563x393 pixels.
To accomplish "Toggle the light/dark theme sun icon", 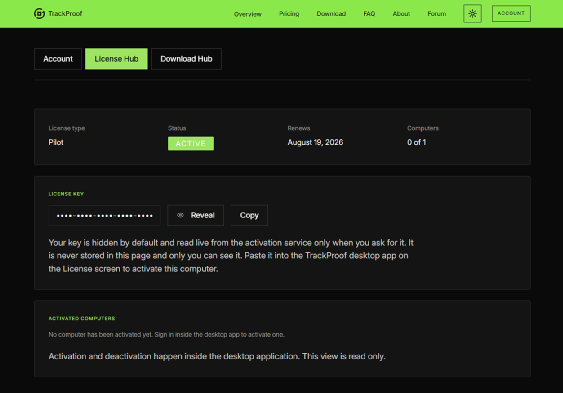I will click(x=472, y=14).
